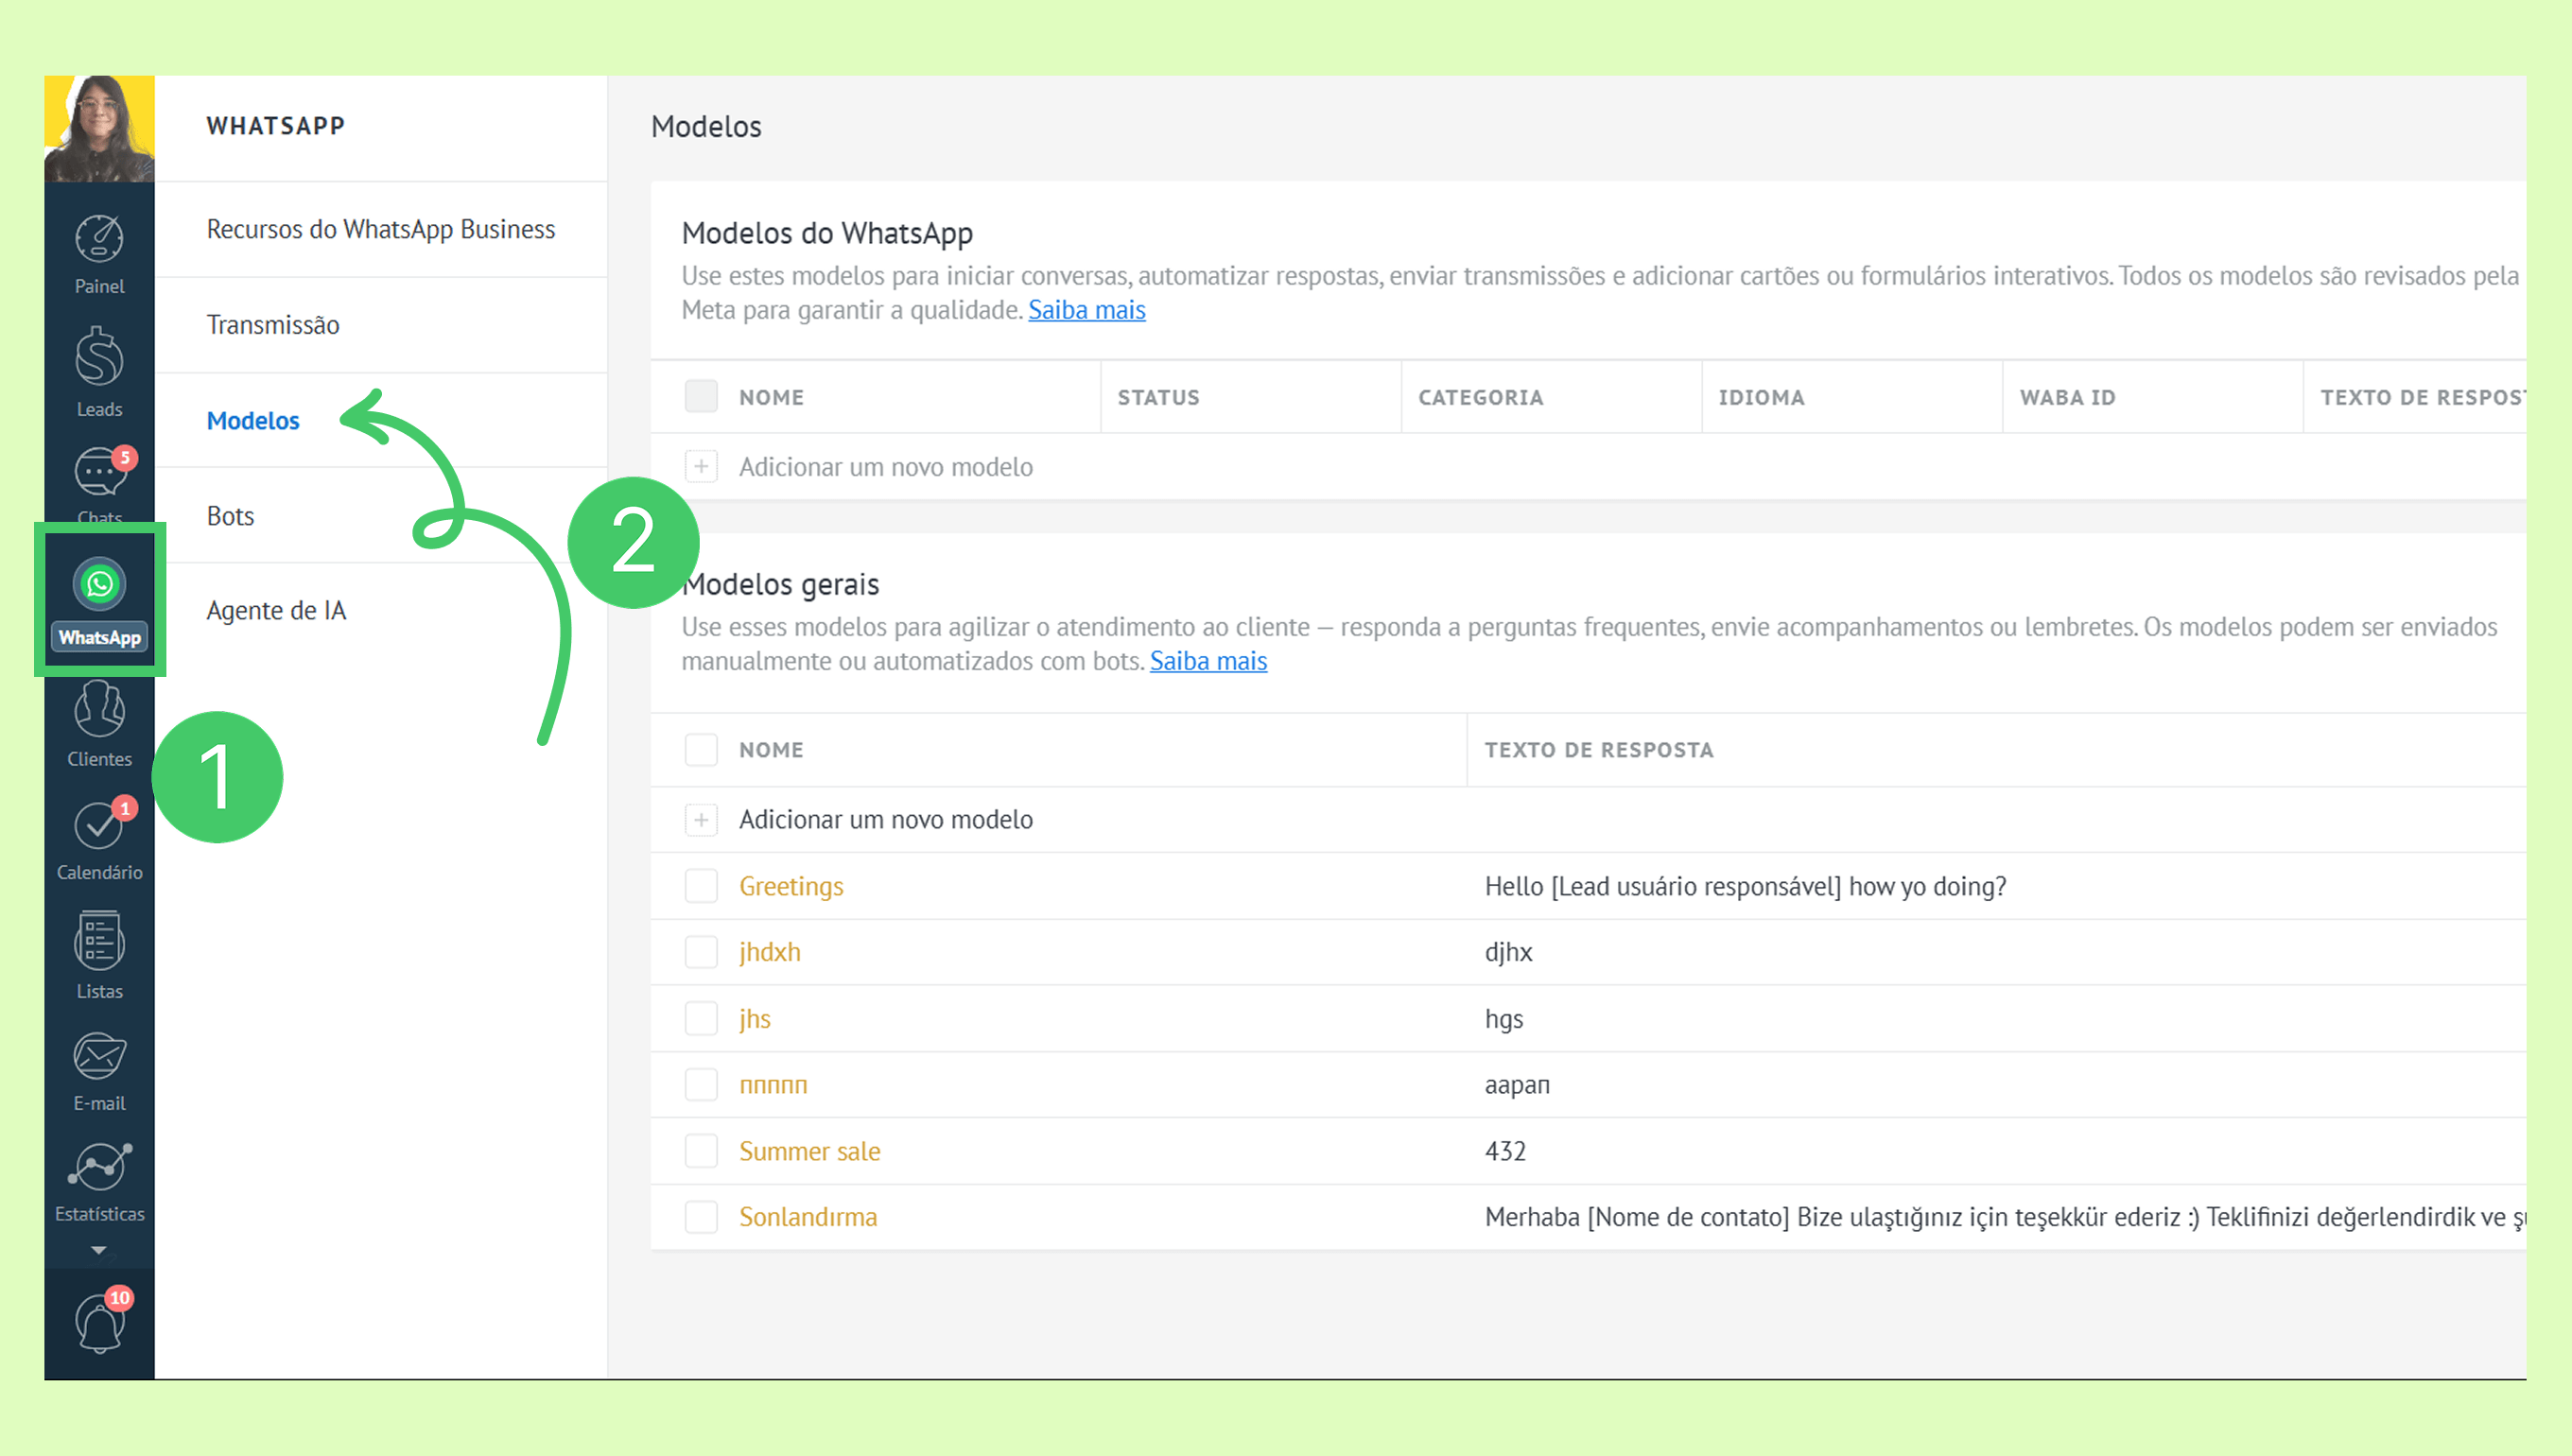Click Saiba mais link under Modelos gerais
Image resolution: width=2572 pixels, height=1456 pixels.
pos(1208,661)
